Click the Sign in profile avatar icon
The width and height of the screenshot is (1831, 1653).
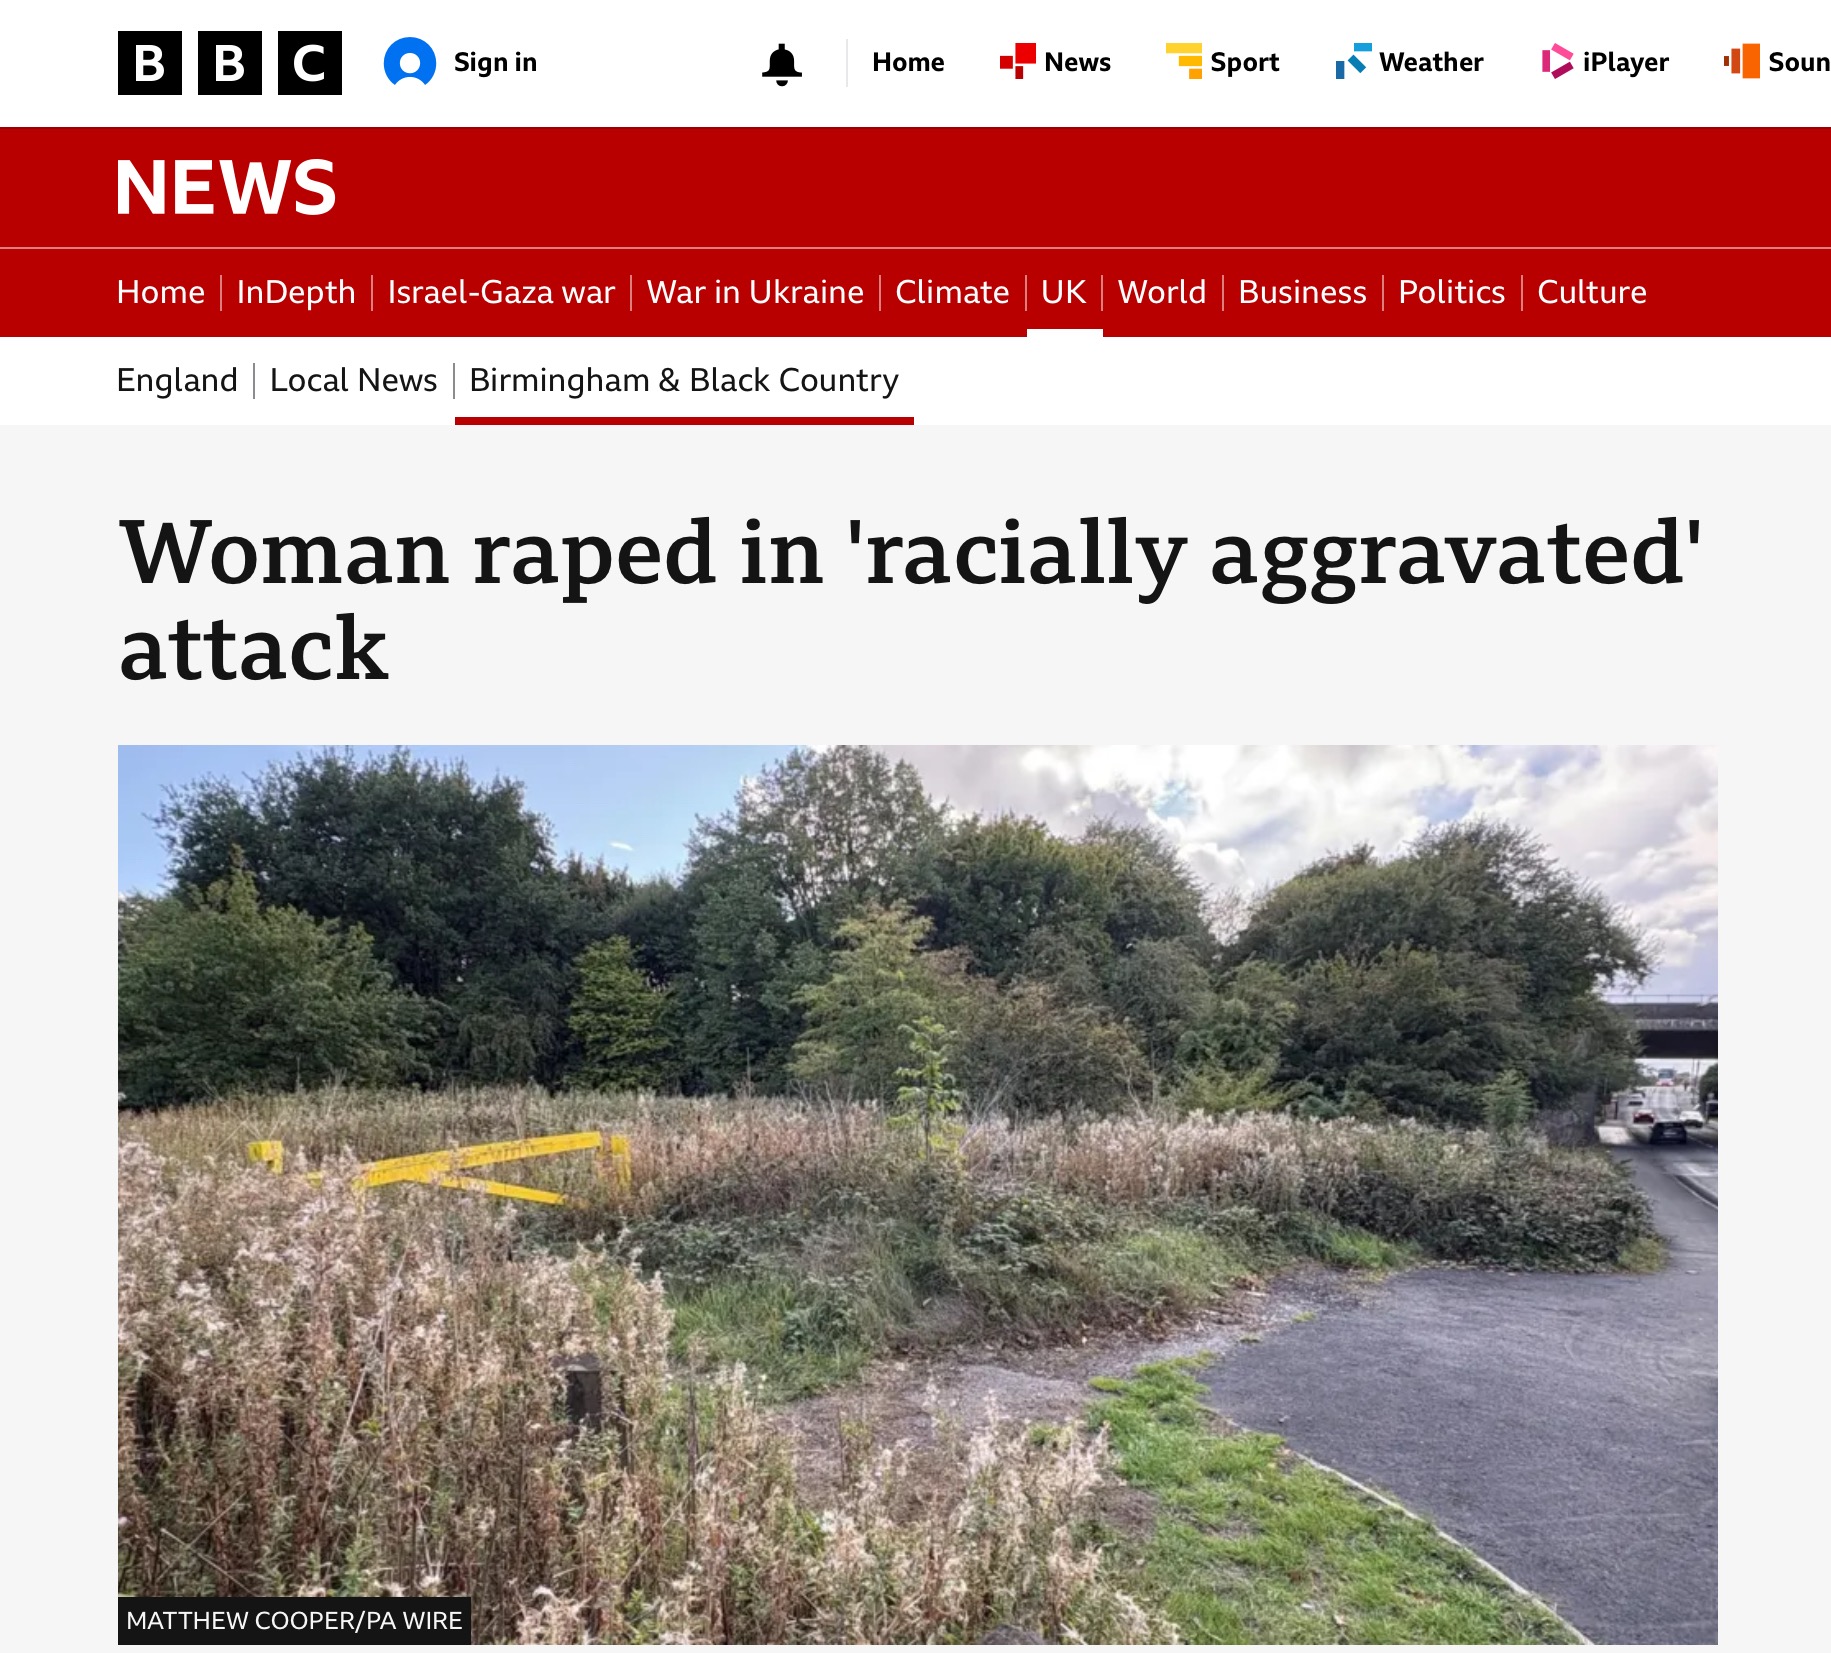coord(410,63)
